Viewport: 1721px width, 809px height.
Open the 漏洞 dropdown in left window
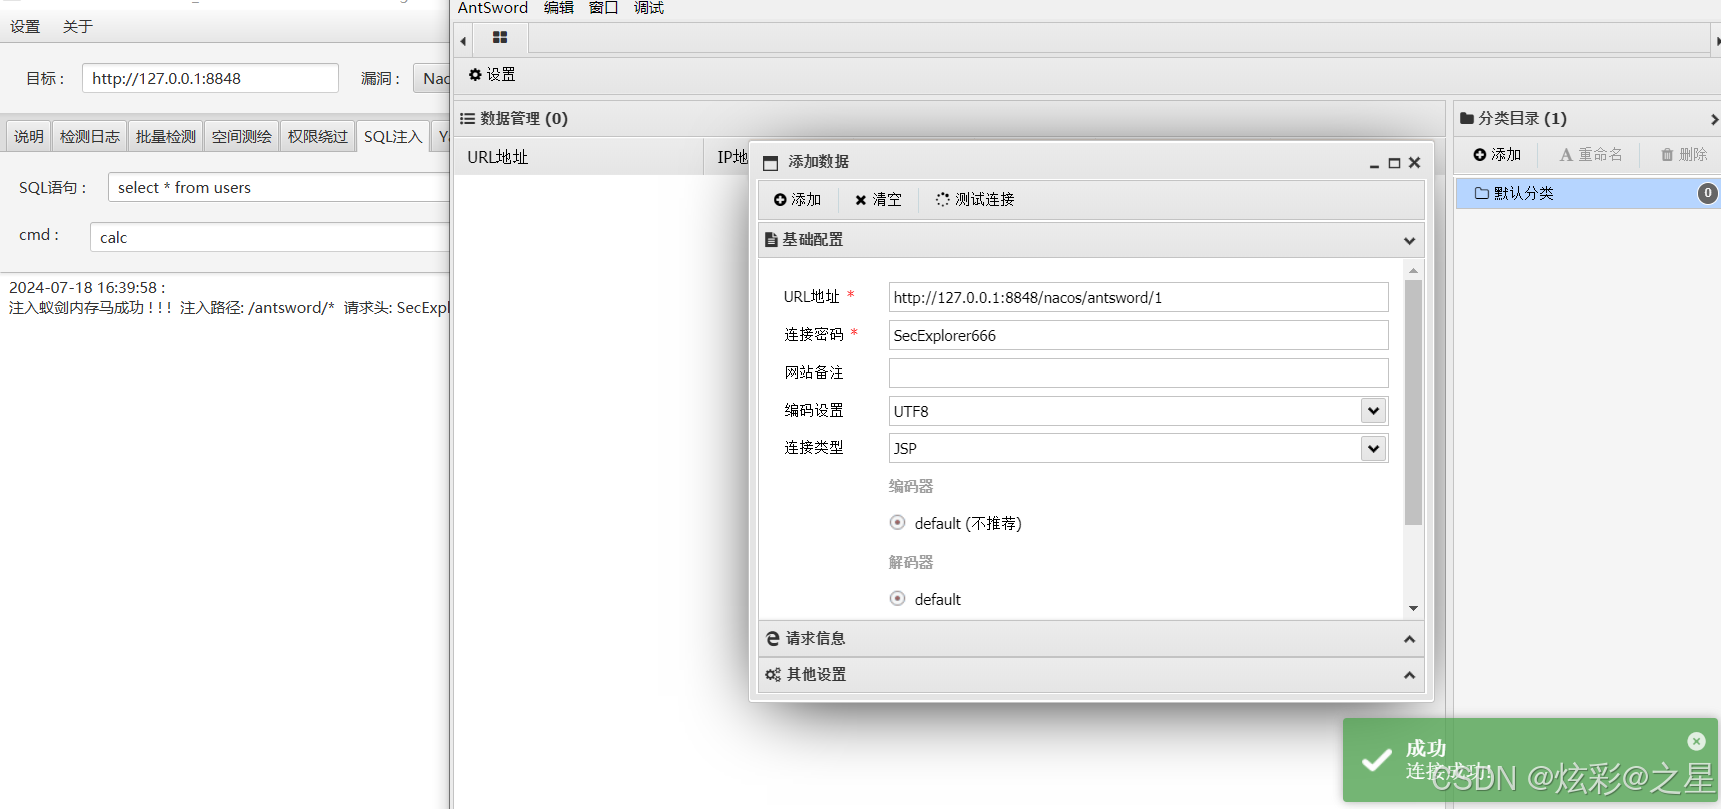(432, 78)
